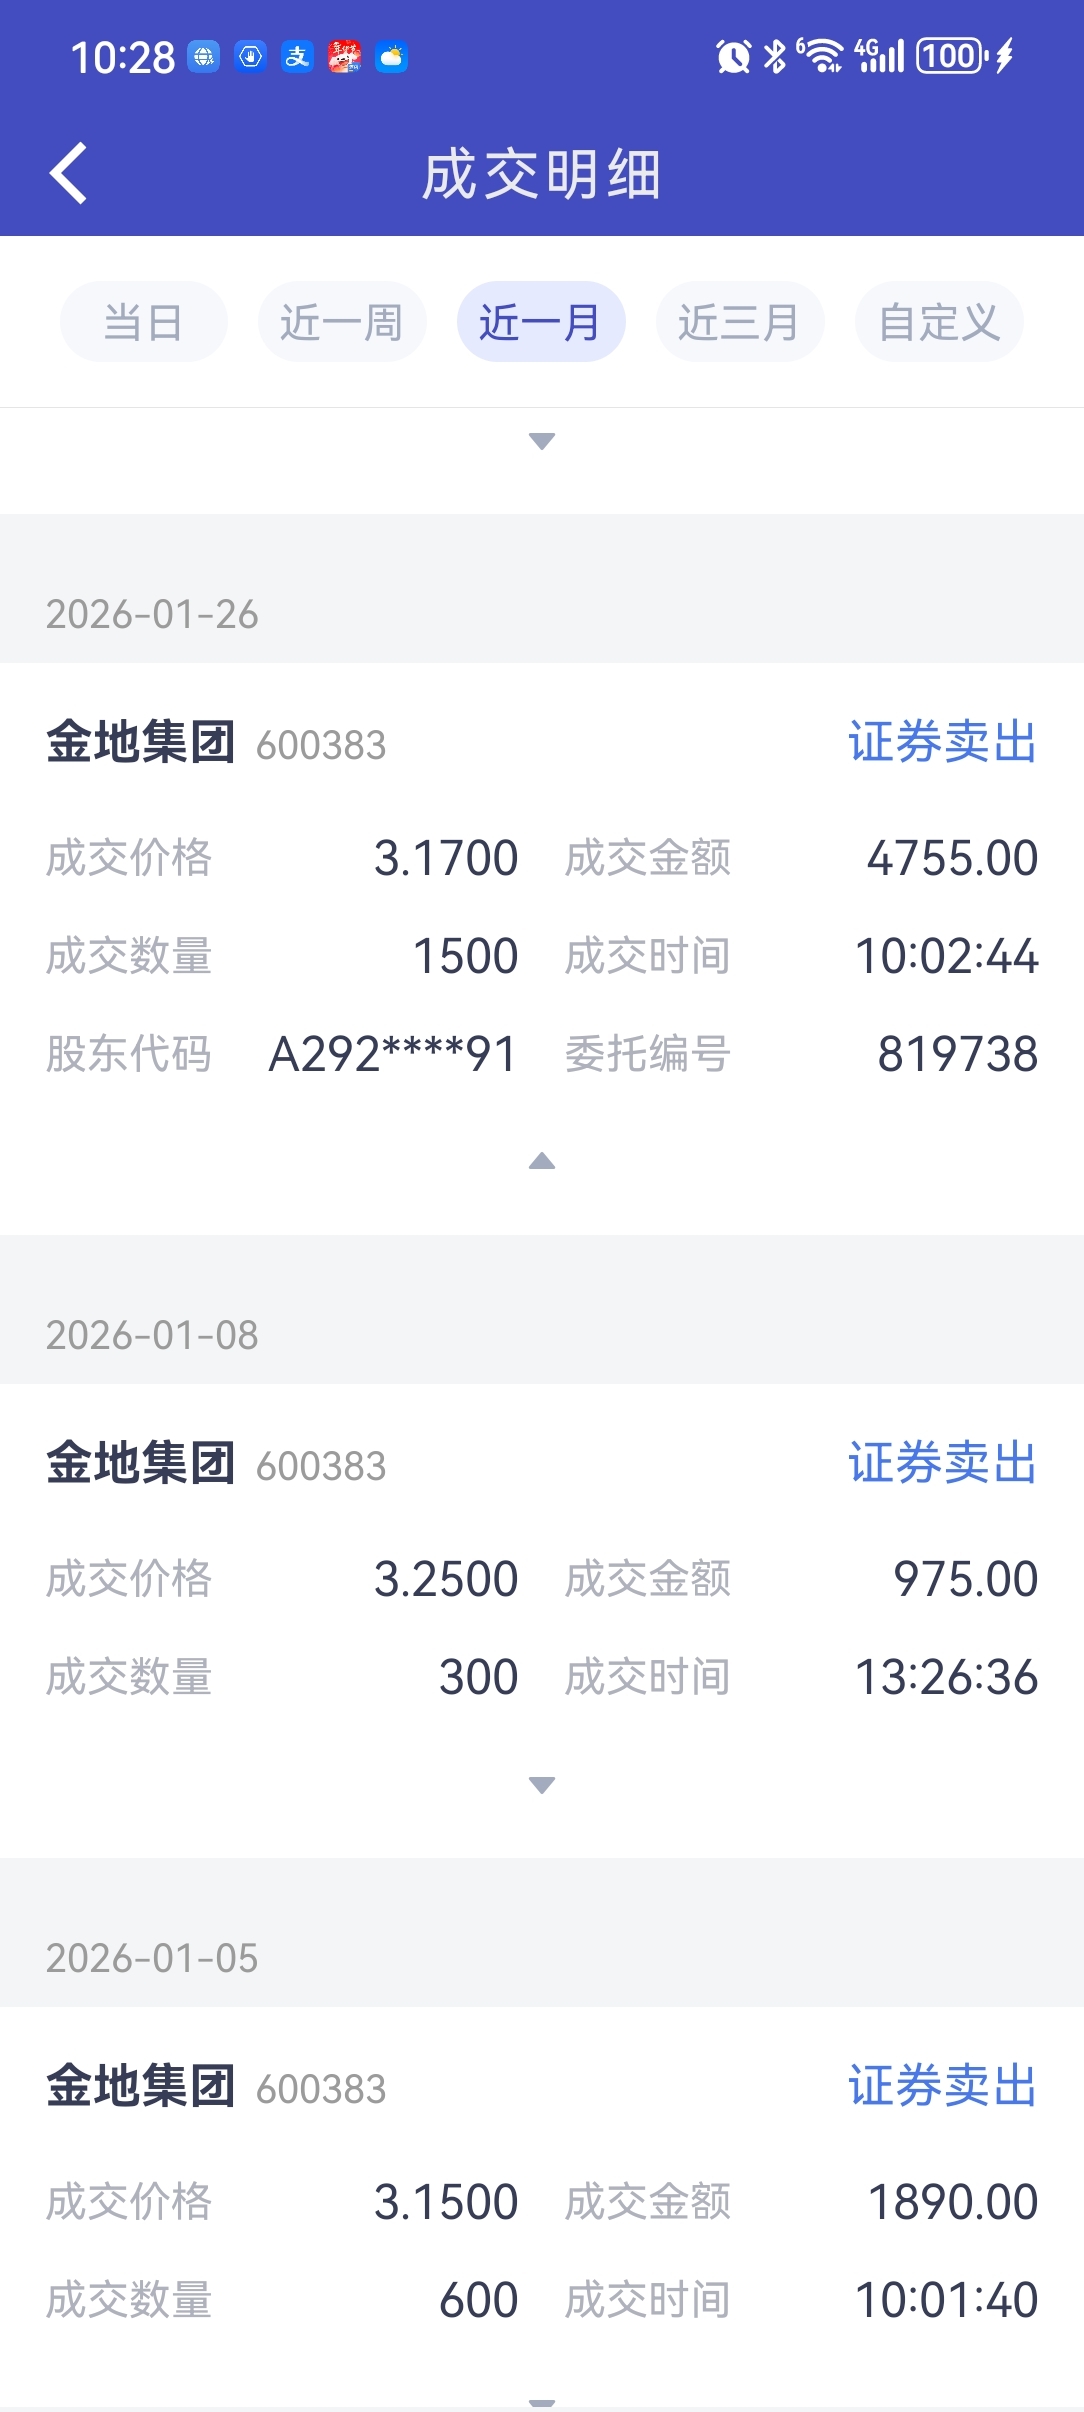Tap the weather notification icon

(391, 57)
